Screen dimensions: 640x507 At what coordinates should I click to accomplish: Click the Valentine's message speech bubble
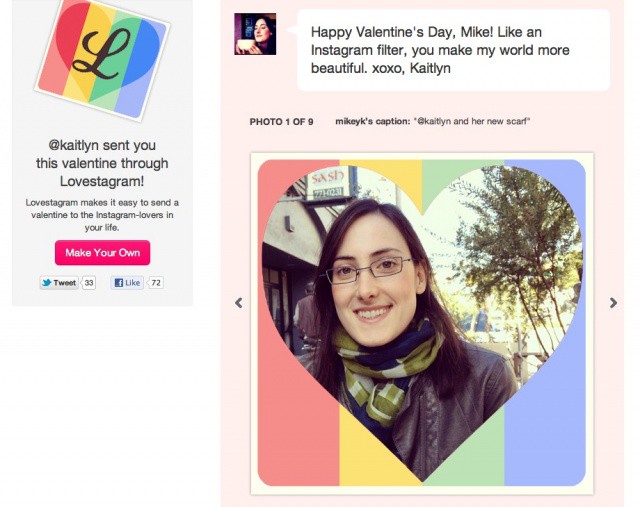tap(453, 50)
